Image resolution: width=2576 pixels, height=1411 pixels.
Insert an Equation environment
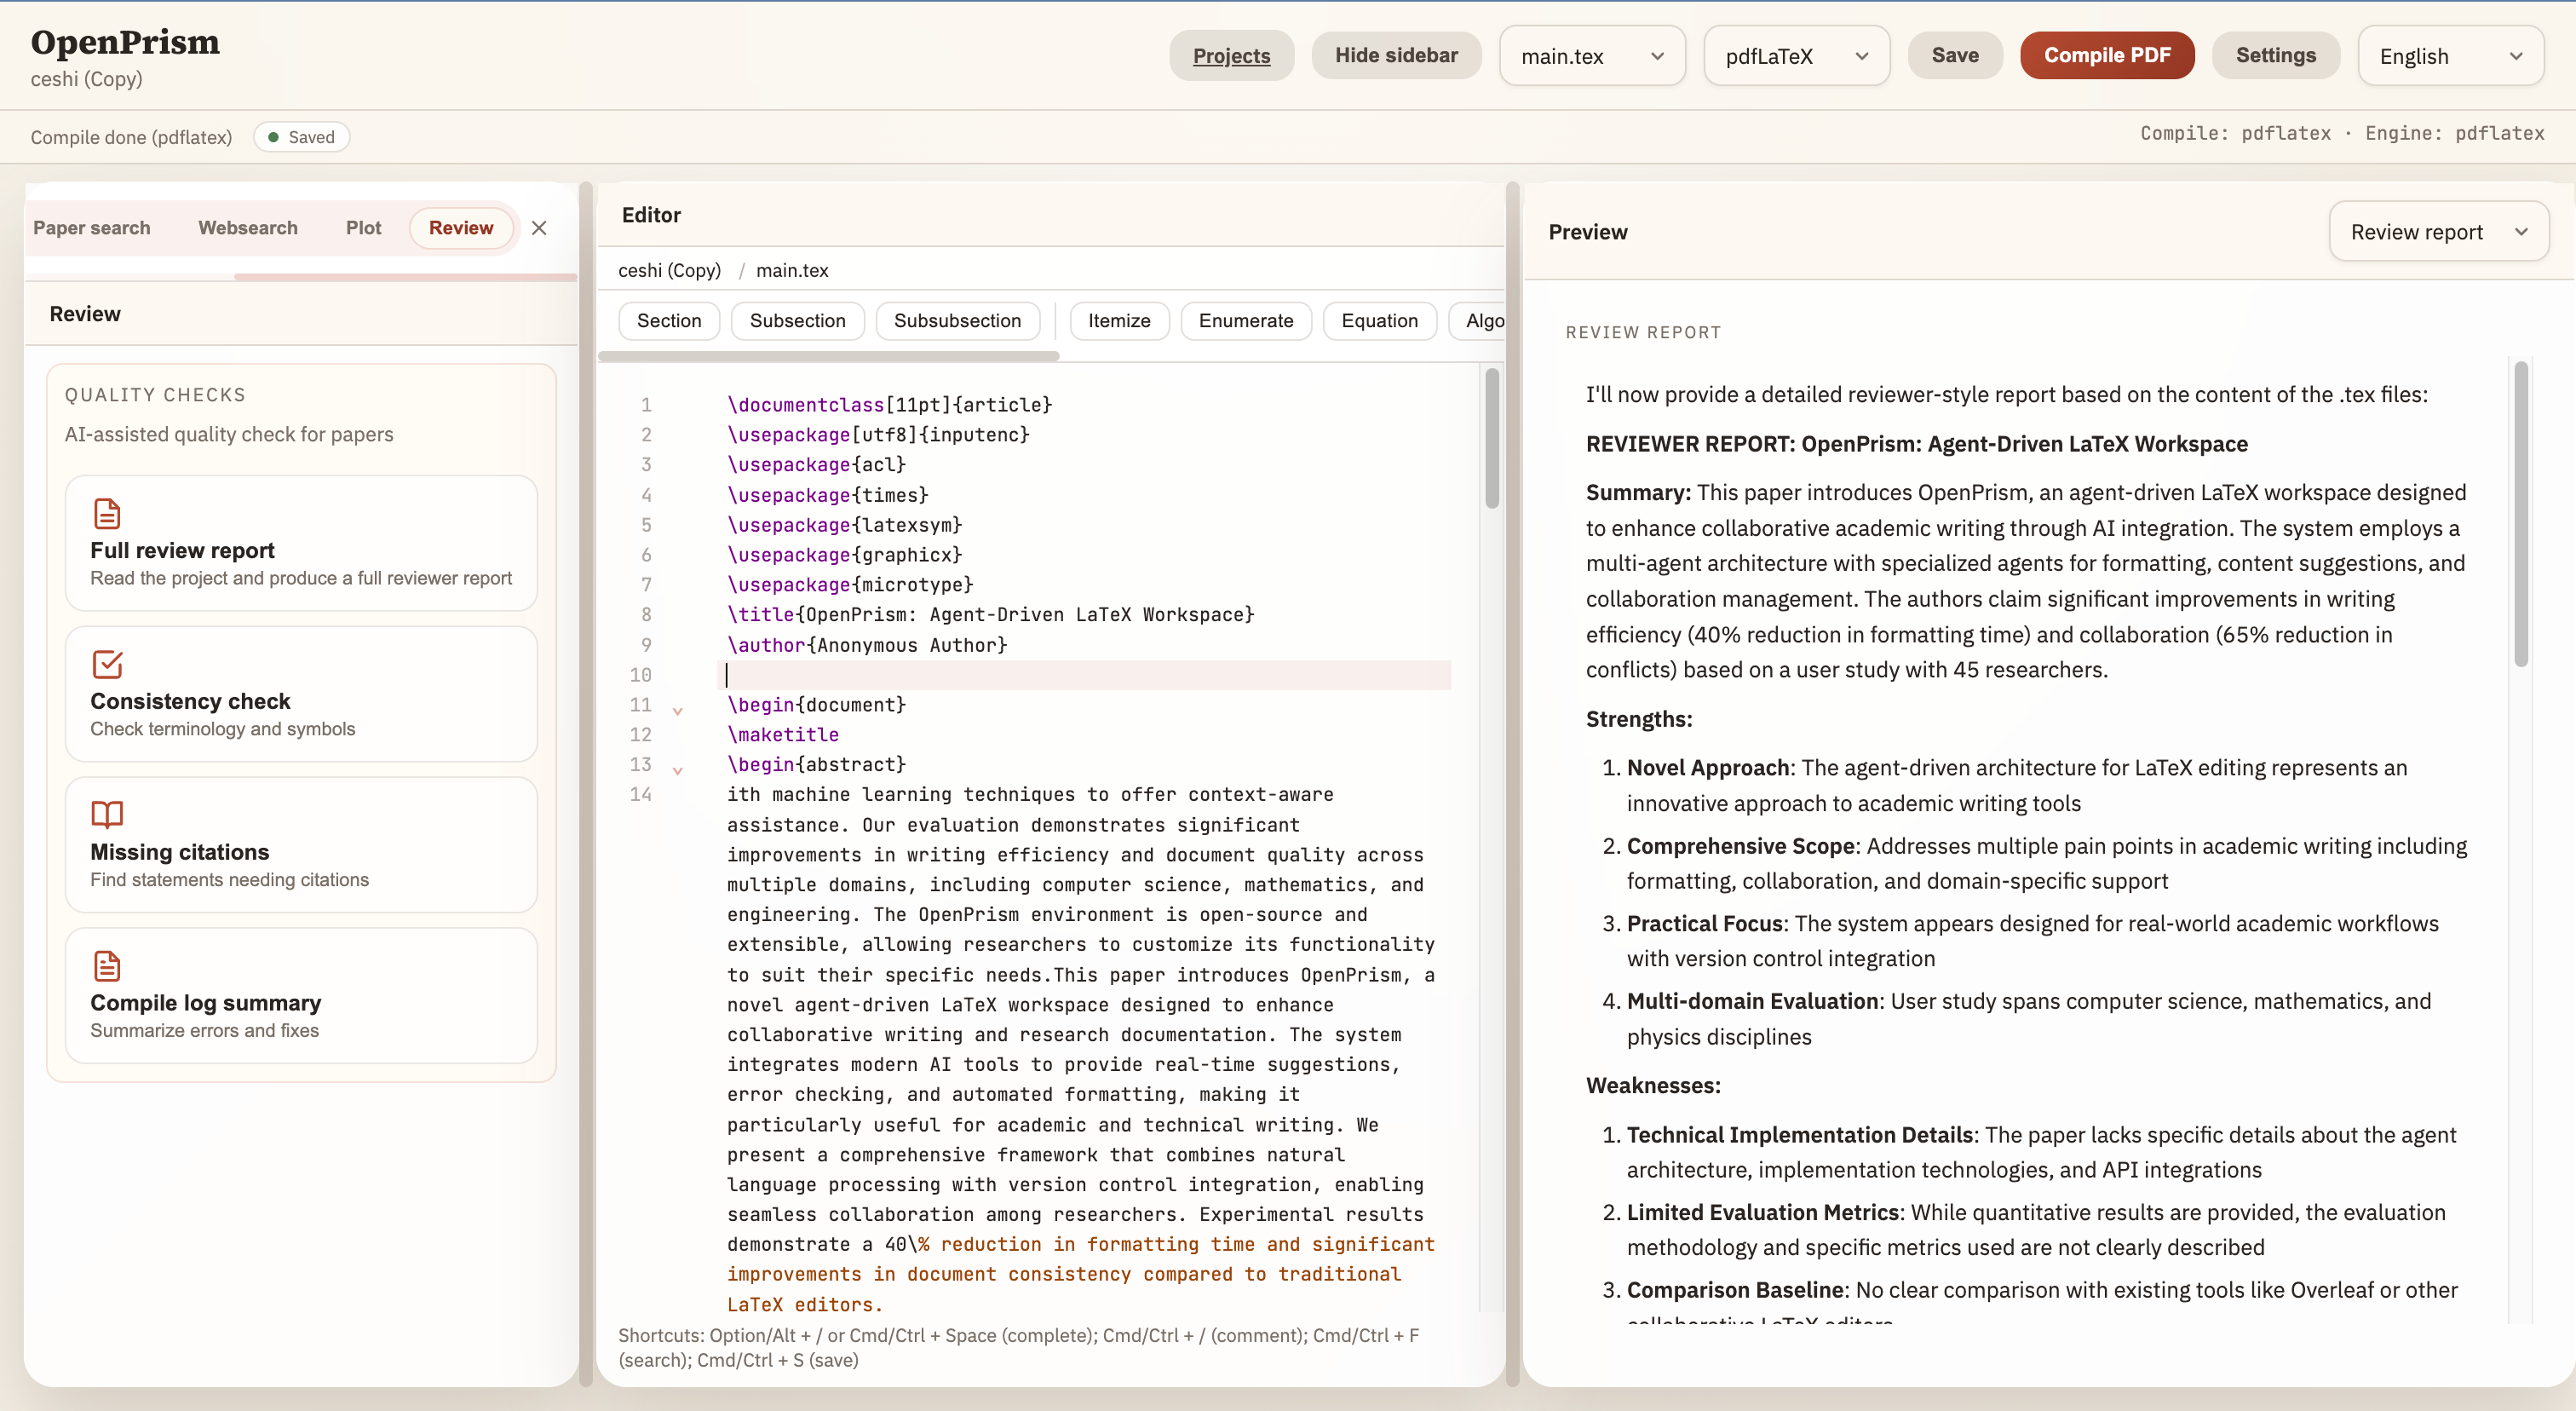tap(1379, 321)
